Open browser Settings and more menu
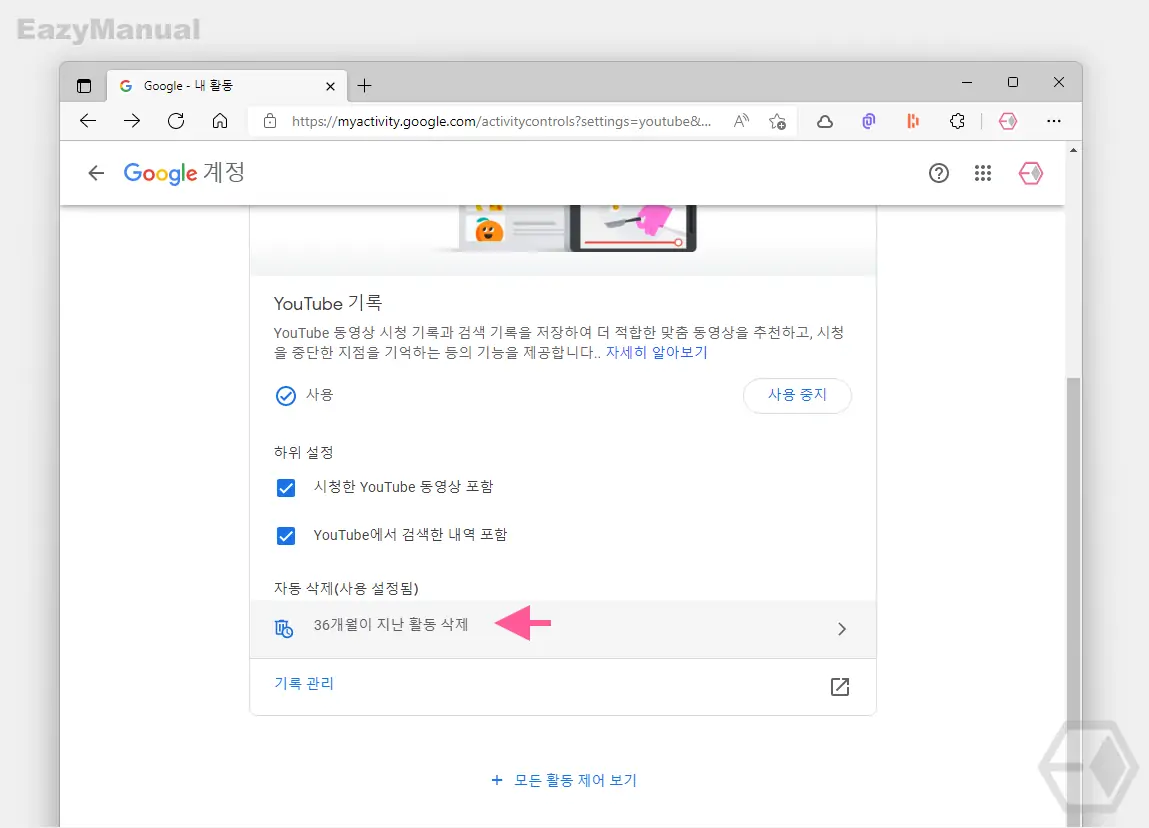Viewport: 1149px width, 828px height. pyautogui.click(x=1054, y=121)
